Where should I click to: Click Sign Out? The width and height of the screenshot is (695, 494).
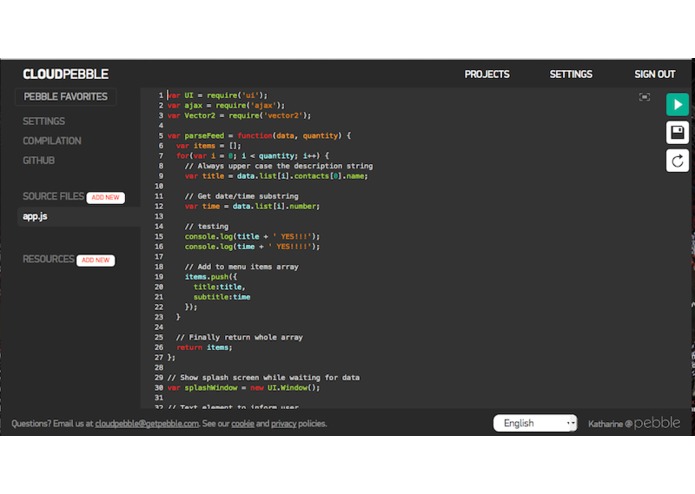[x=655, y=74]
